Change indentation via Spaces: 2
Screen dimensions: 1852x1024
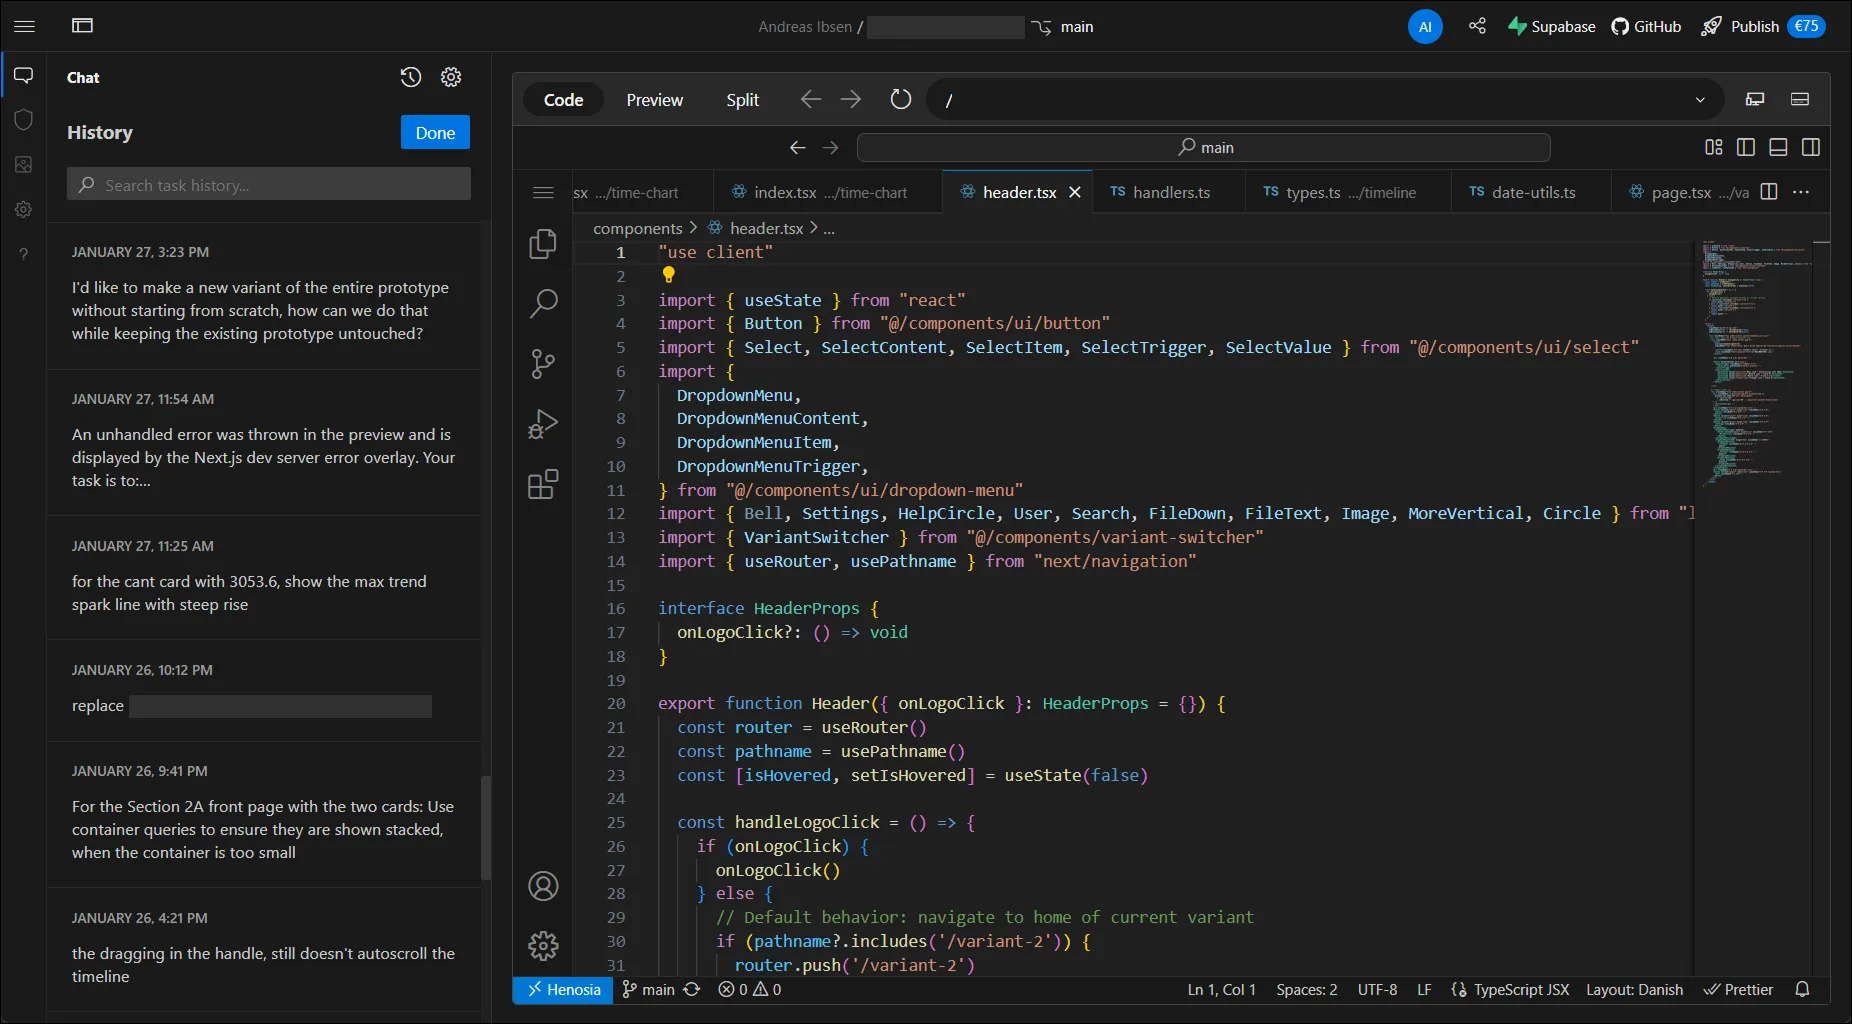point(1306,990)
